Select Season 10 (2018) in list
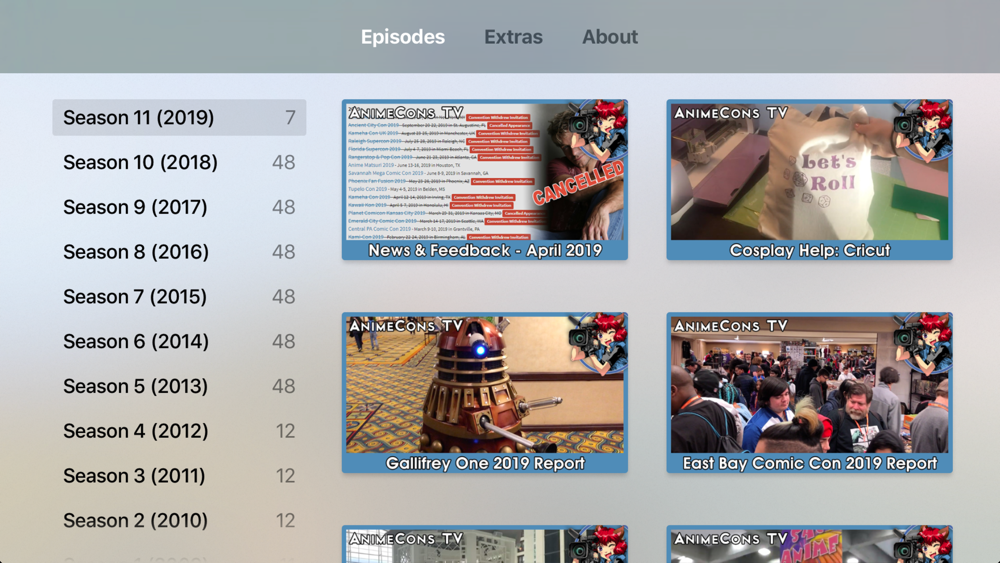 point(179,162)
